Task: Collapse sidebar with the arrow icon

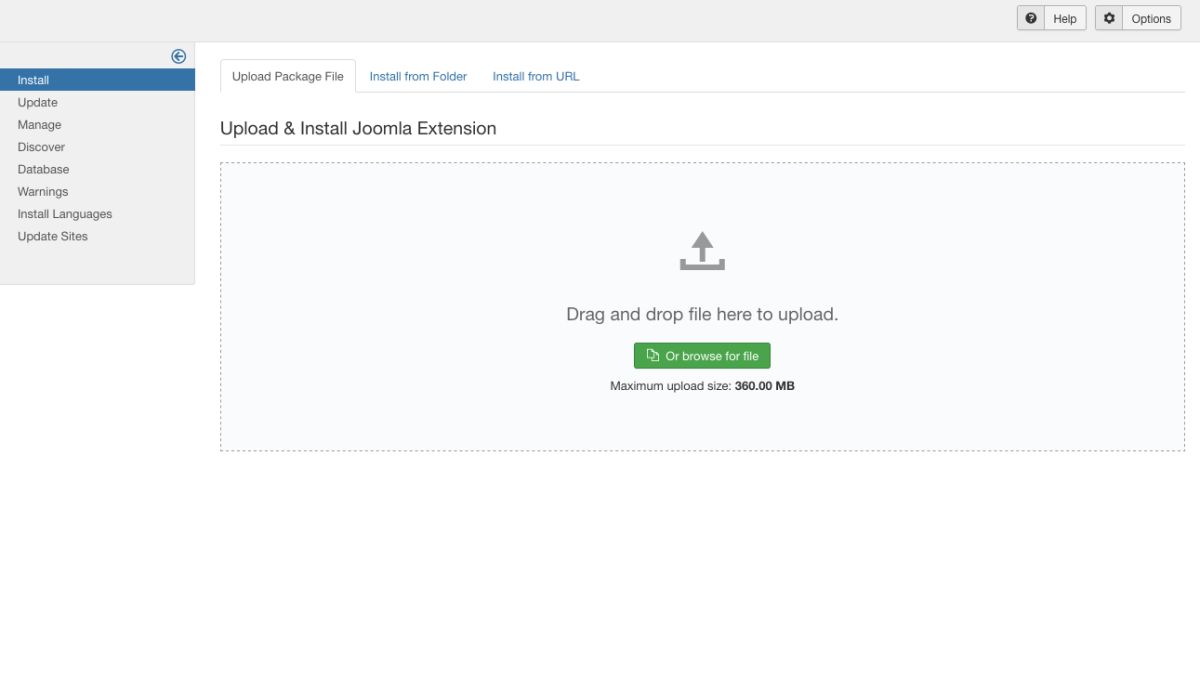Action: pyautogui.click(x=178, y=57)
